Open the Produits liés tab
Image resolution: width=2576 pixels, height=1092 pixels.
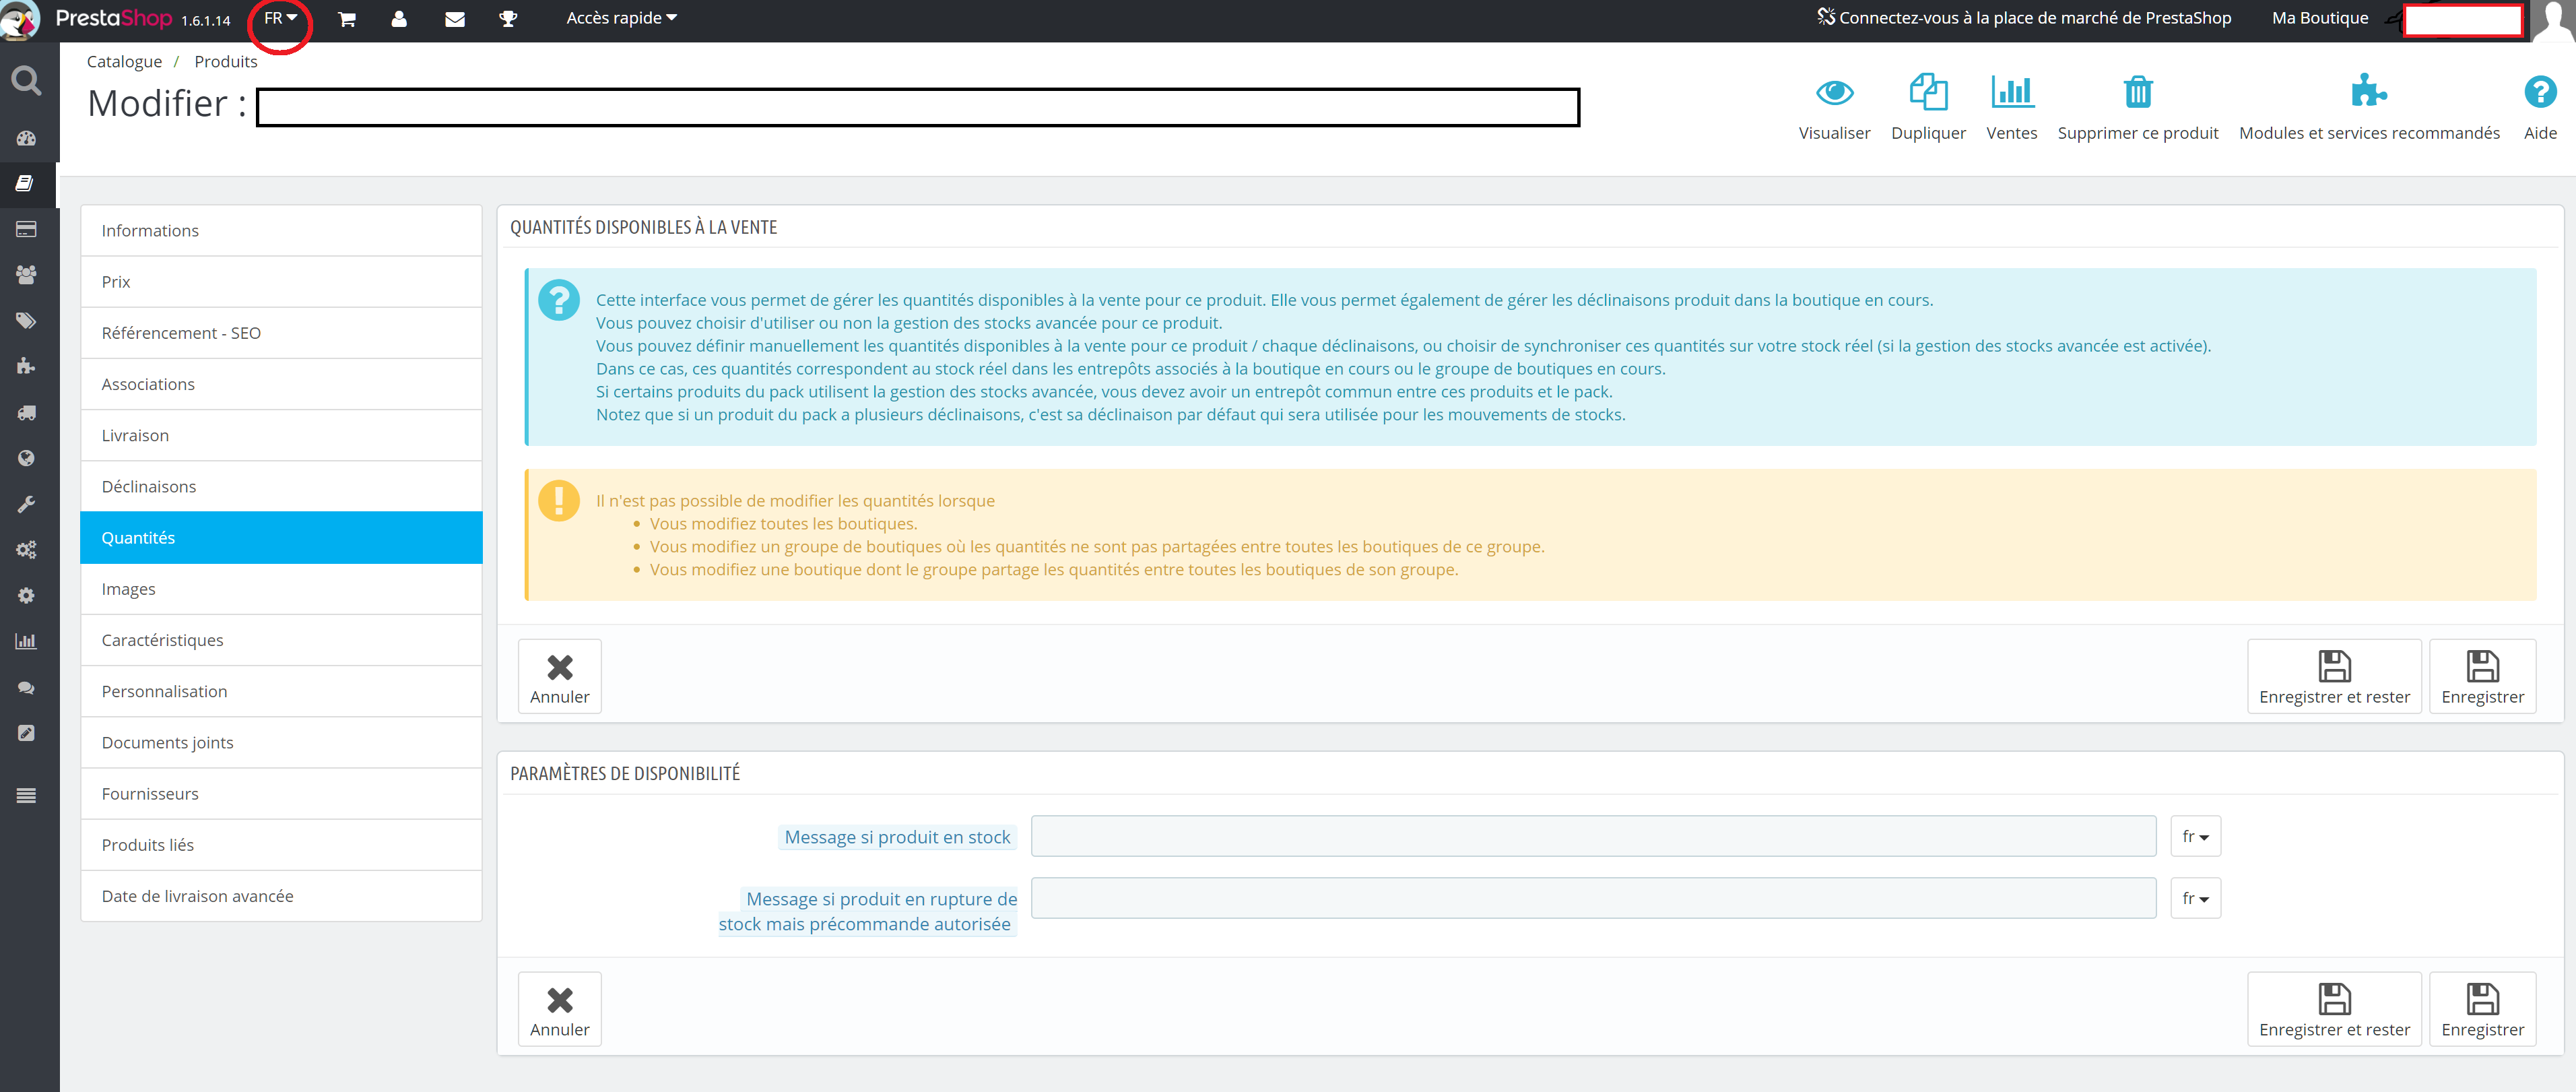tap(281, 845)
